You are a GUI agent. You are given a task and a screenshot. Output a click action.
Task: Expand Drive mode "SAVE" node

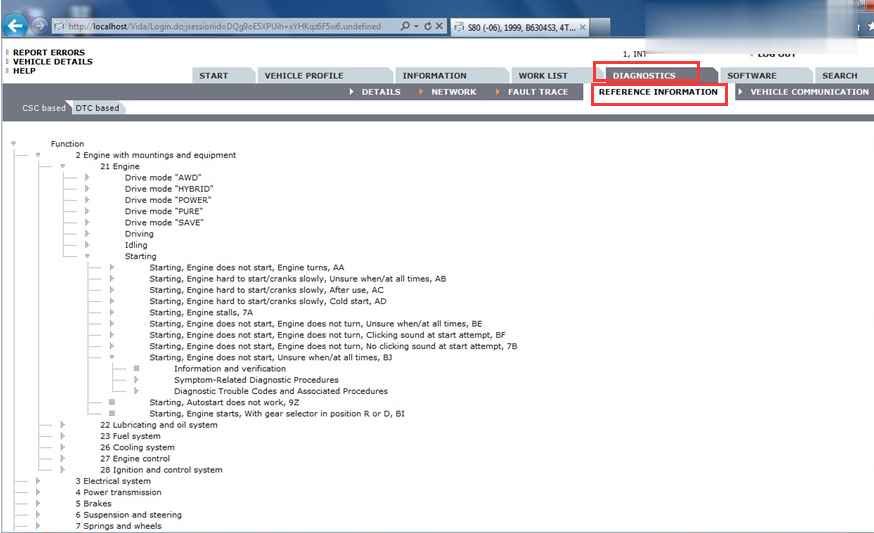[x=87, y=222]
